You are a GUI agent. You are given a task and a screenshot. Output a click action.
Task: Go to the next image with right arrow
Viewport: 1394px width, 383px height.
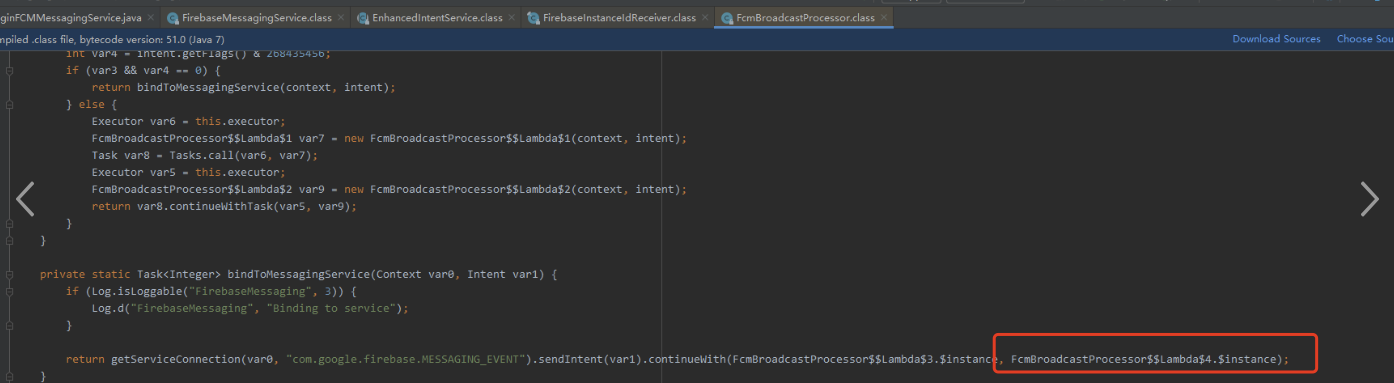pos(1369,200)
